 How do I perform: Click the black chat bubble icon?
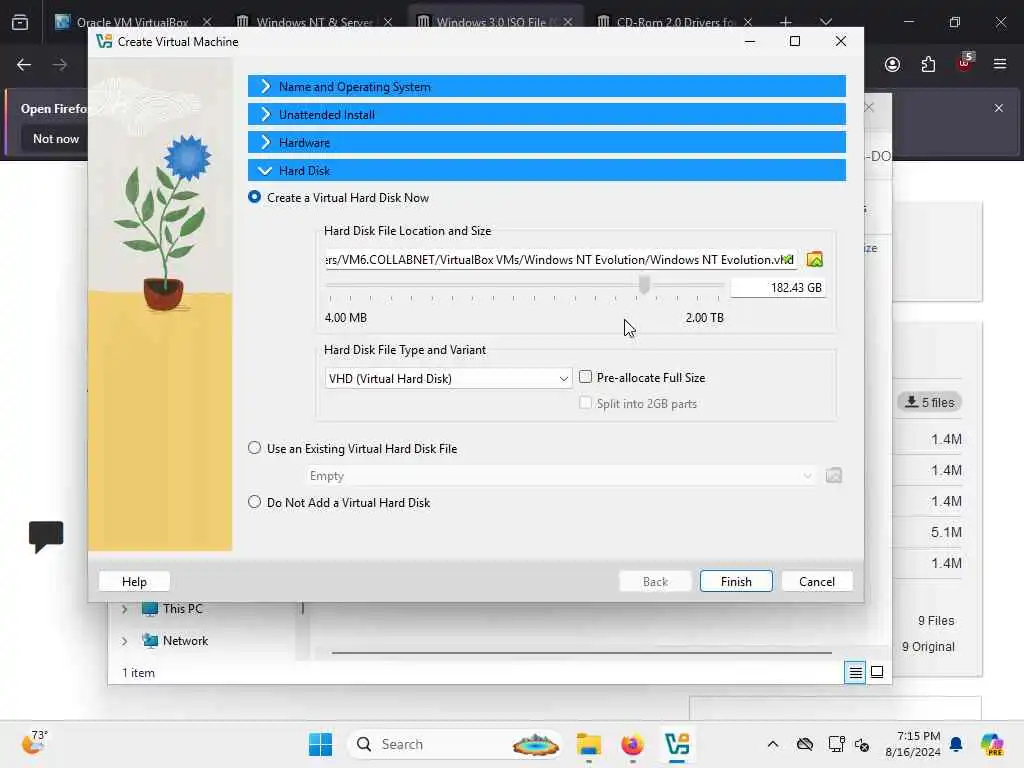coord(46,537)
